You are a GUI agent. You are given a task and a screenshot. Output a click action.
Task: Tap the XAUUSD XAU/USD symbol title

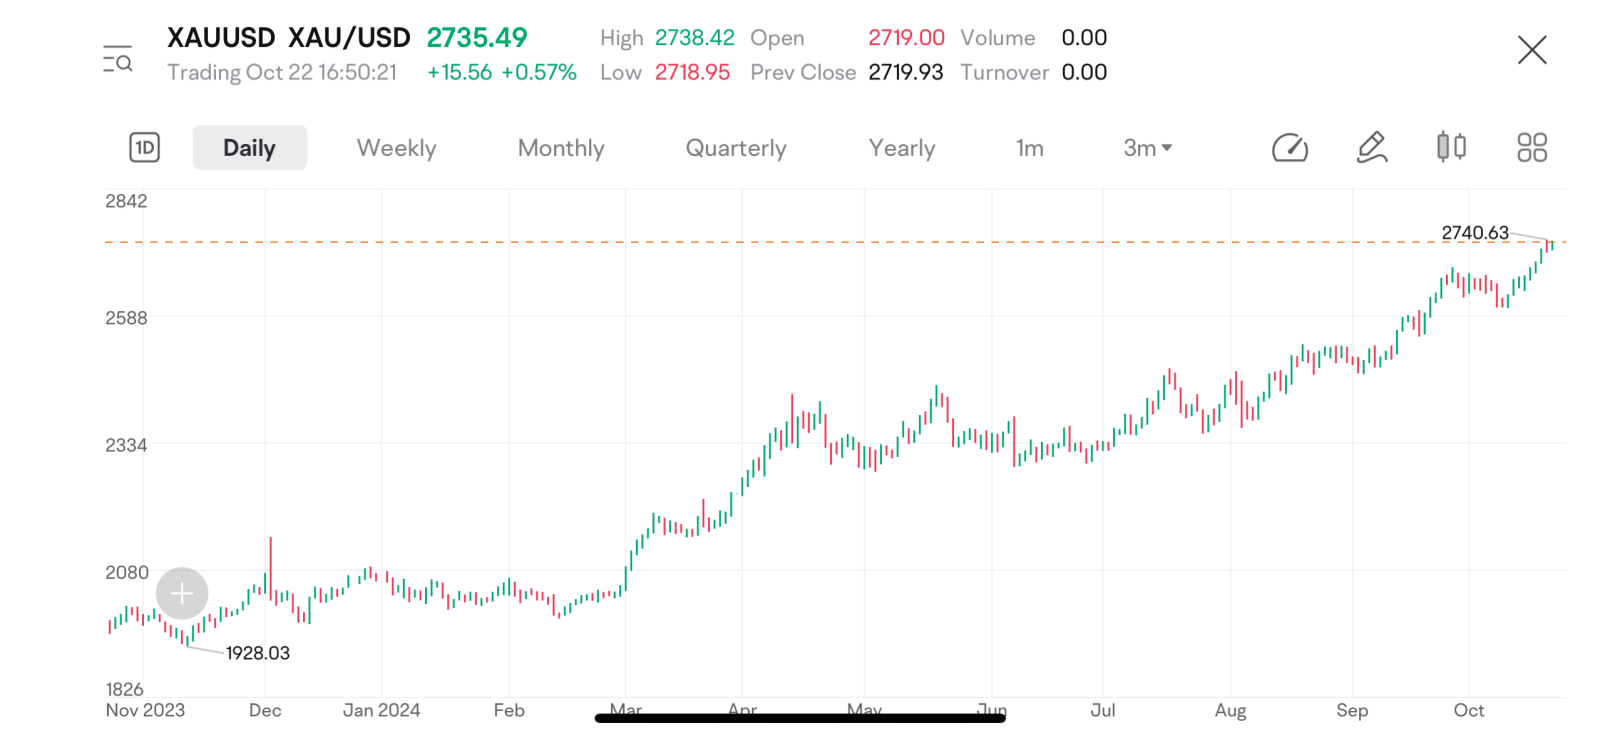pyautogui.click(x=288, y=38)
